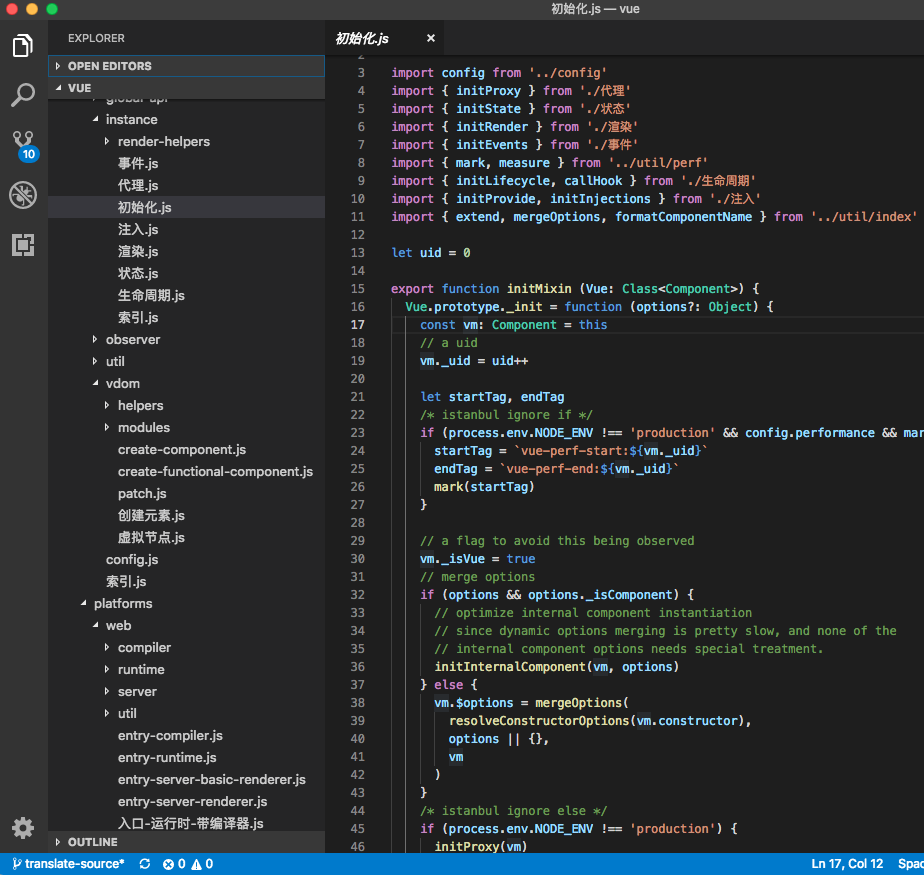Click the translate-source* branch indicator
The height and width of the screenshot is (875, 924).
[68, 864]
